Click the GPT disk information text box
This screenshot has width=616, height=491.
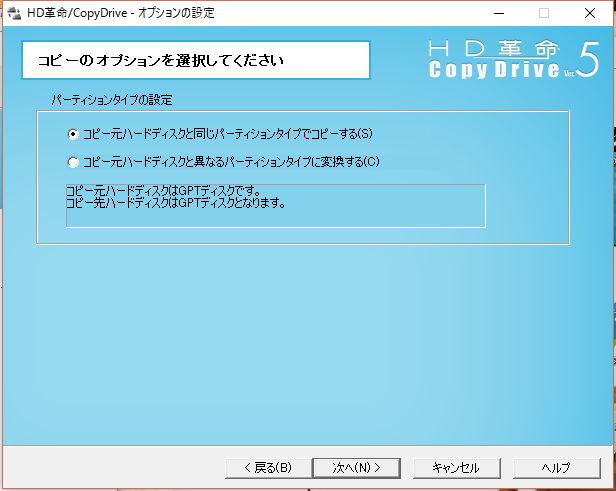276,205
